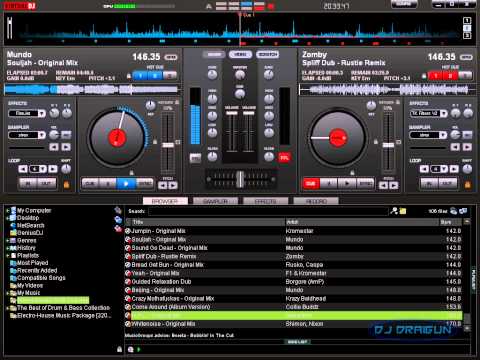Viewport: 480px width, 360px height.
Task: Click the crossfader handle
Action: (240, 179)
